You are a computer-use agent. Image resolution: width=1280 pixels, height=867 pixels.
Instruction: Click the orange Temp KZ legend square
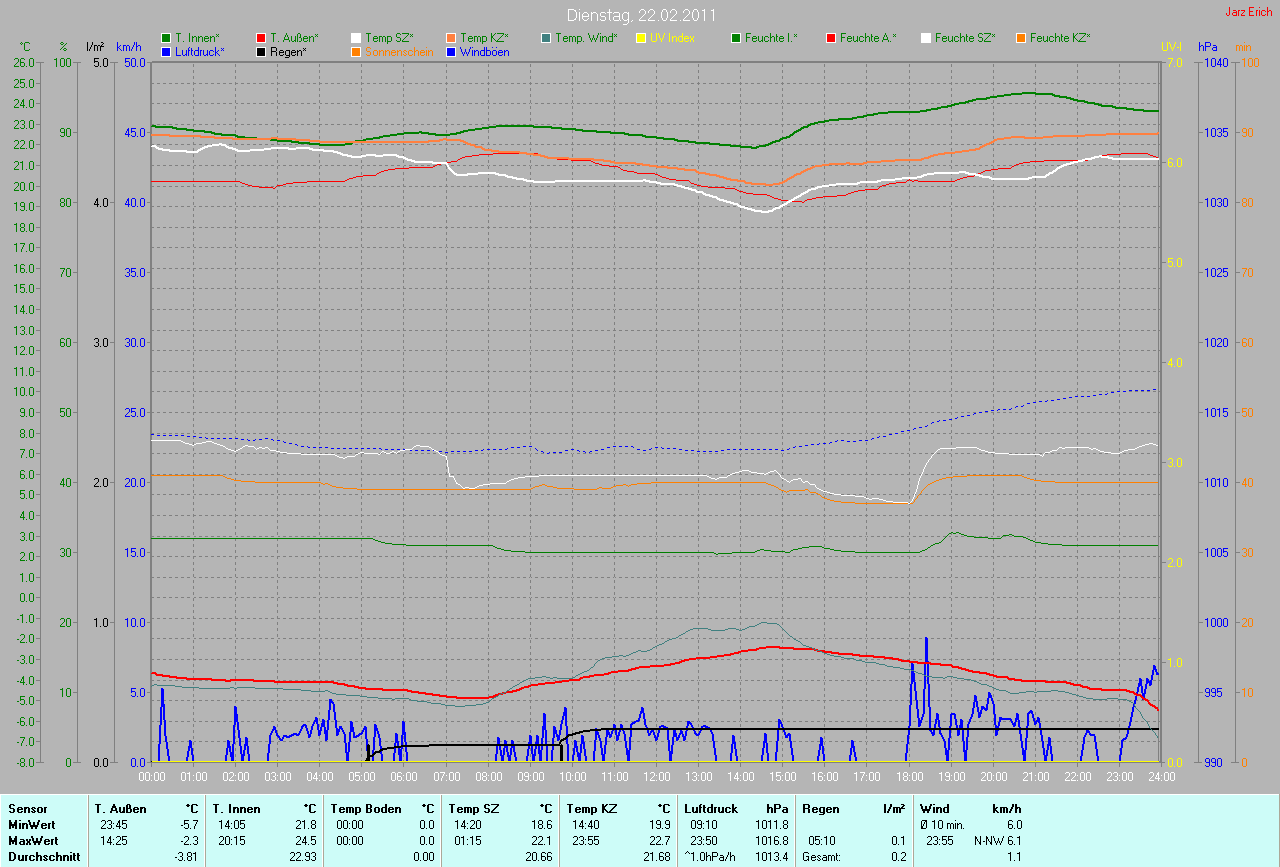[x=451, y=38]
